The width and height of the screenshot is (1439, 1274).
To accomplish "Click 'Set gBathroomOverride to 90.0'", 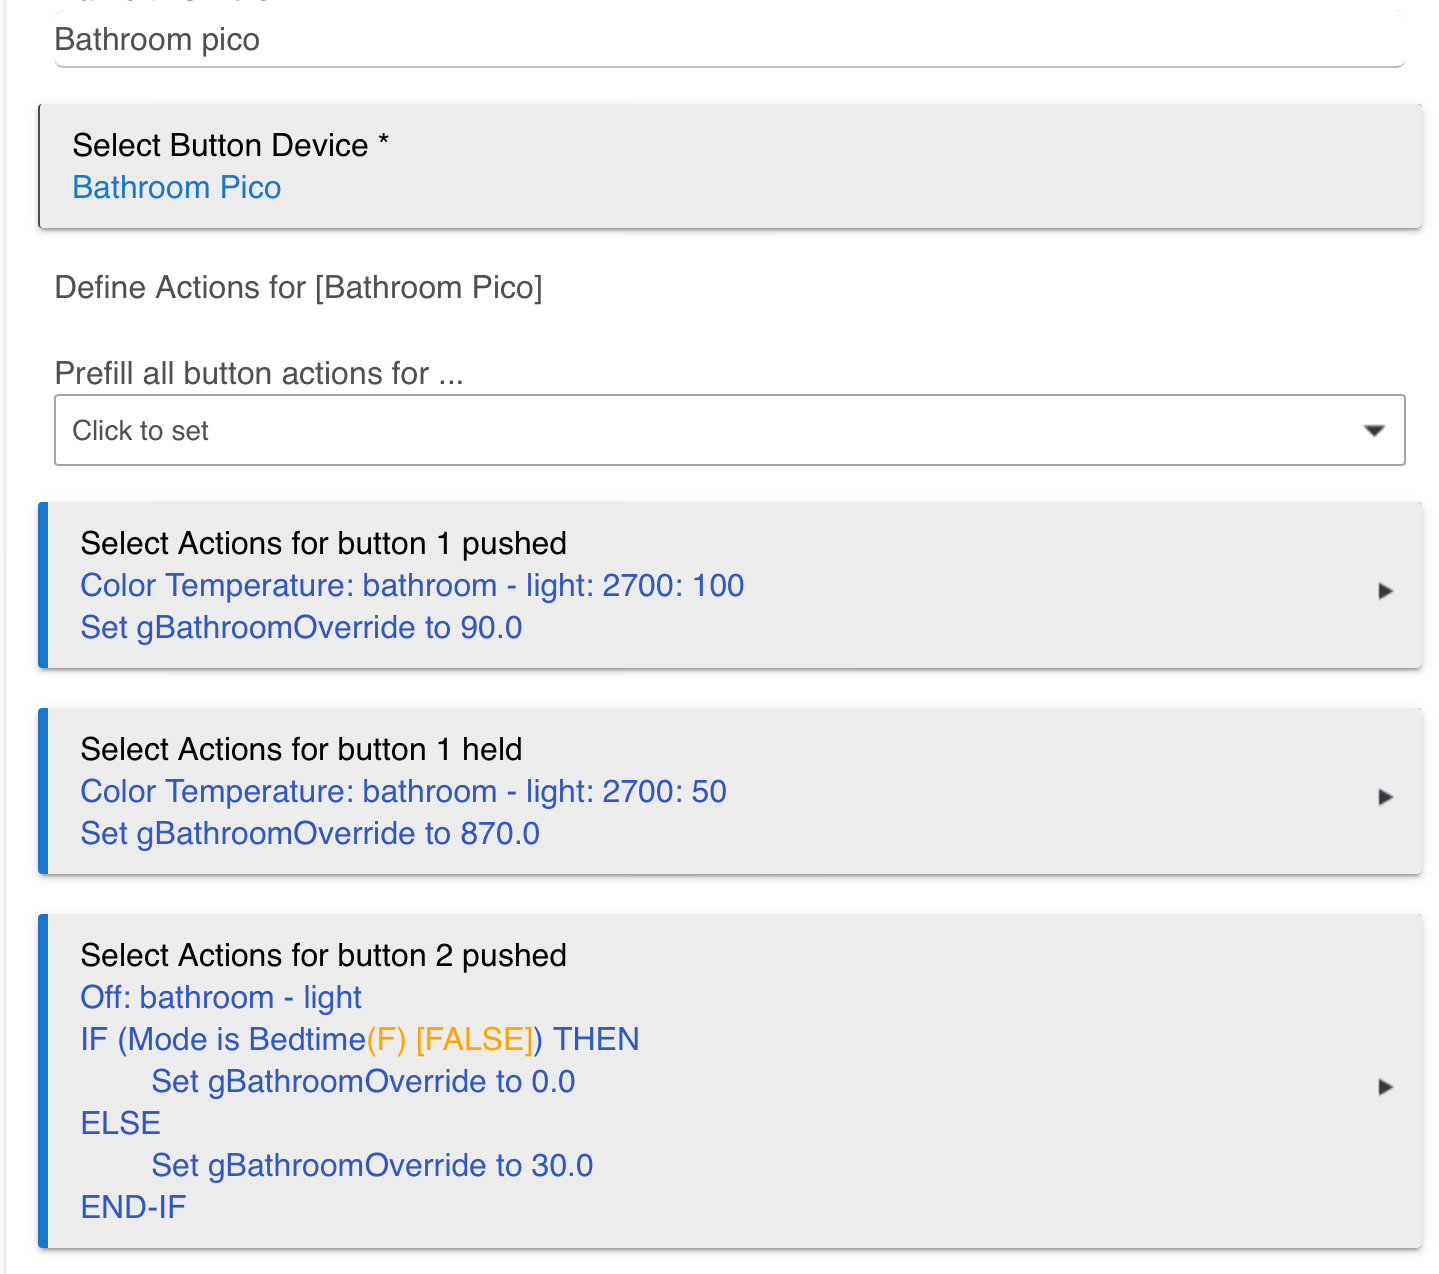I will pyautogui.click(x=301, y=627).
